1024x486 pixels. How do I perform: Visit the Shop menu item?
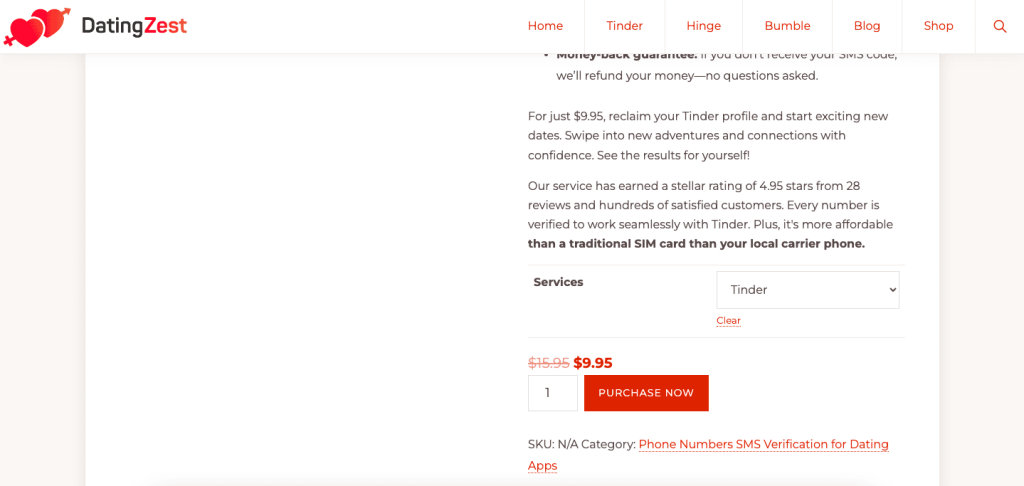pyautogui.click(x=939, y=26)
